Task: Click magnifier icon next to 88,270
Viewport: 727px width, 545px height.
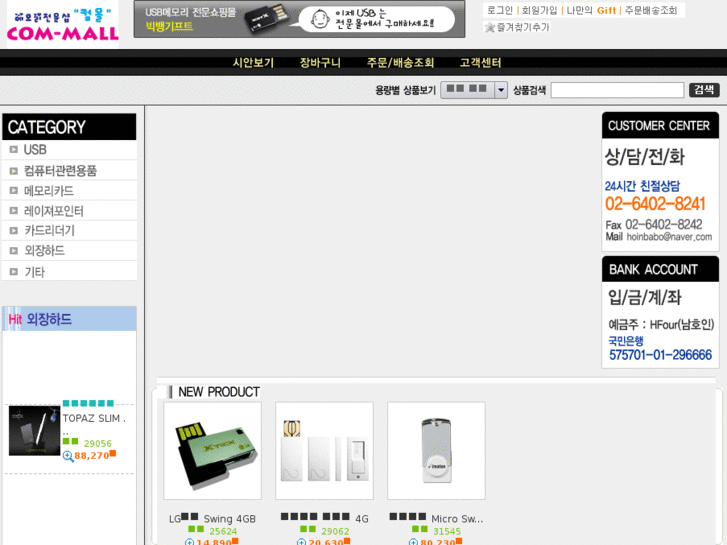Action: coord(68,456)
